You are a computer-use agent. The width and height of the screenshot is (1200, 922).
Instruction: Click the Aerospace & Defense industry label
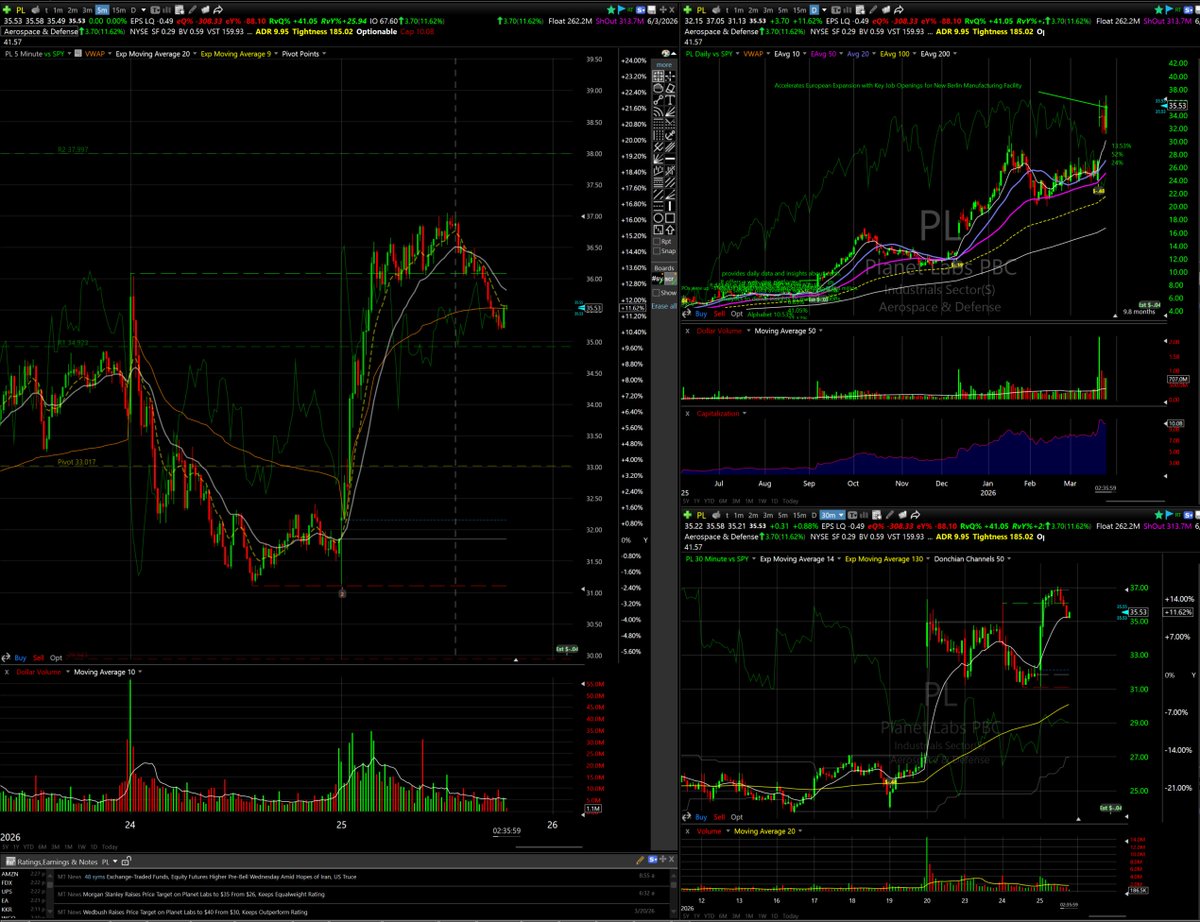42,32
